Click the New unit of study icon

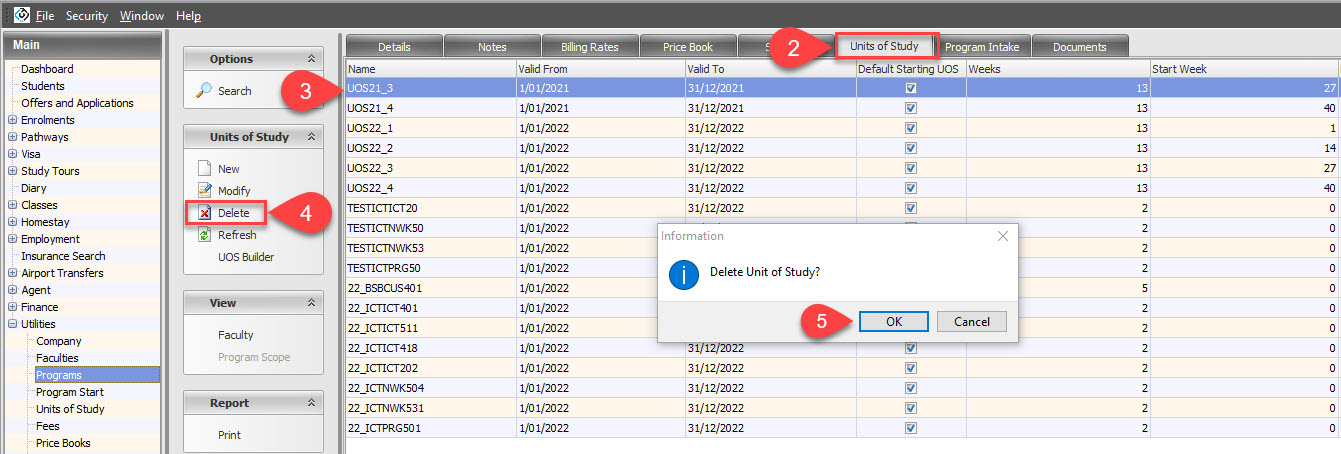point(204,169)
